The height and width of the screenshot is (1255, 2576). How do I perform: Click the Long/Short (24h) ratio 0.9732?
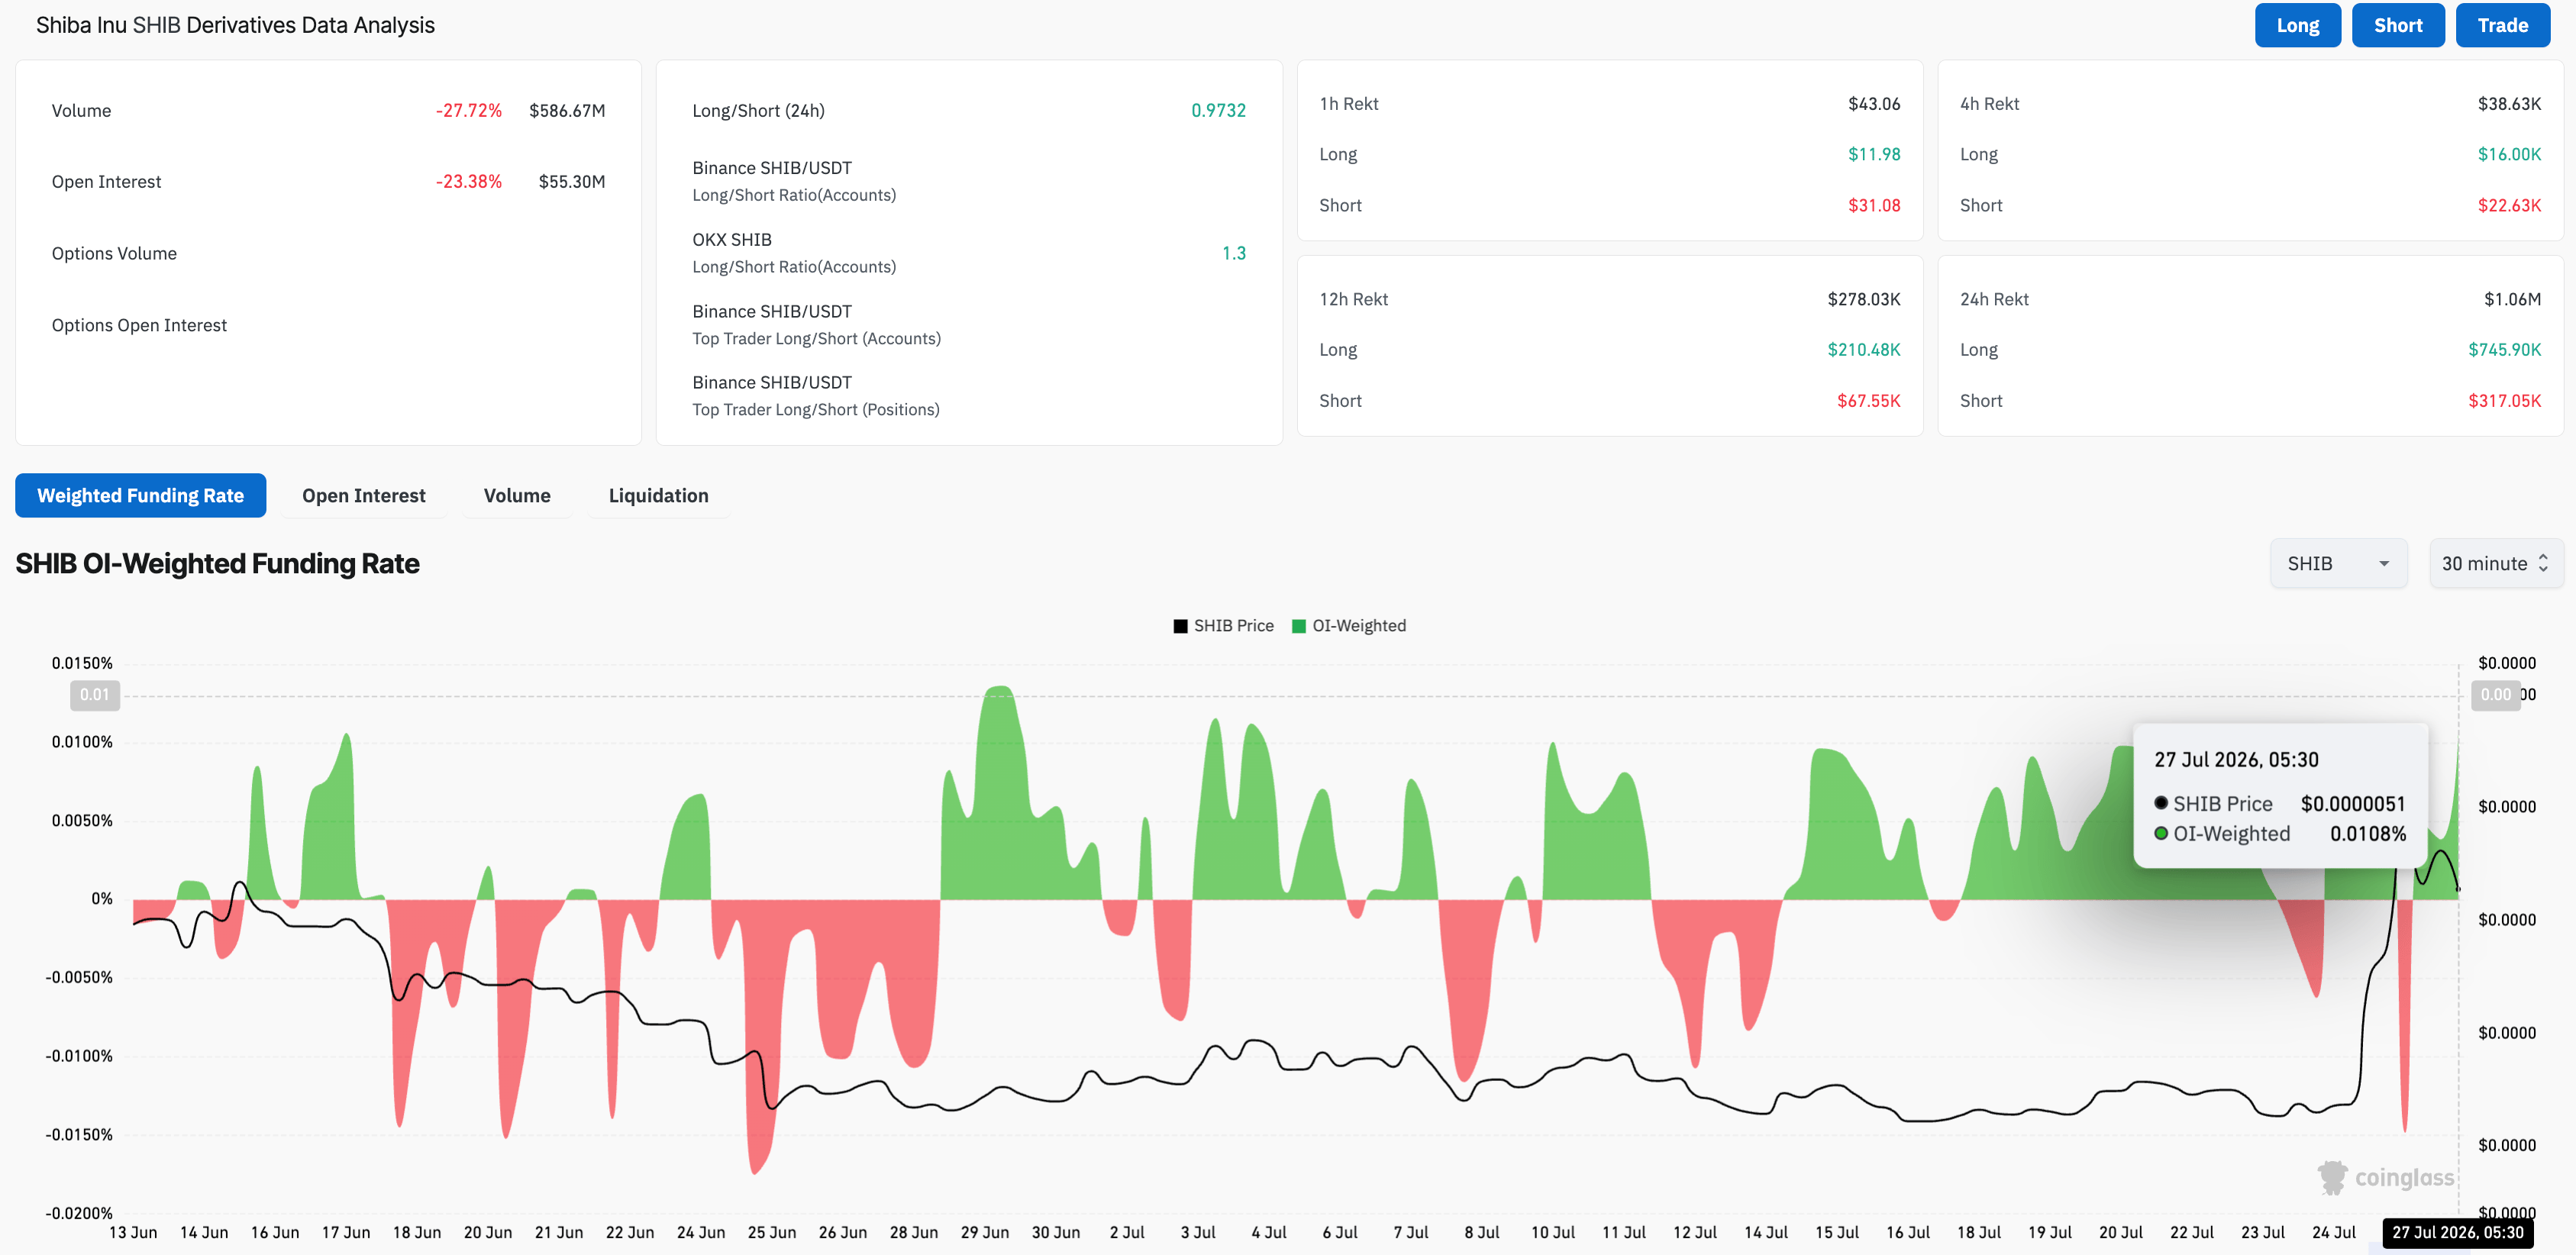point(1218,111)
